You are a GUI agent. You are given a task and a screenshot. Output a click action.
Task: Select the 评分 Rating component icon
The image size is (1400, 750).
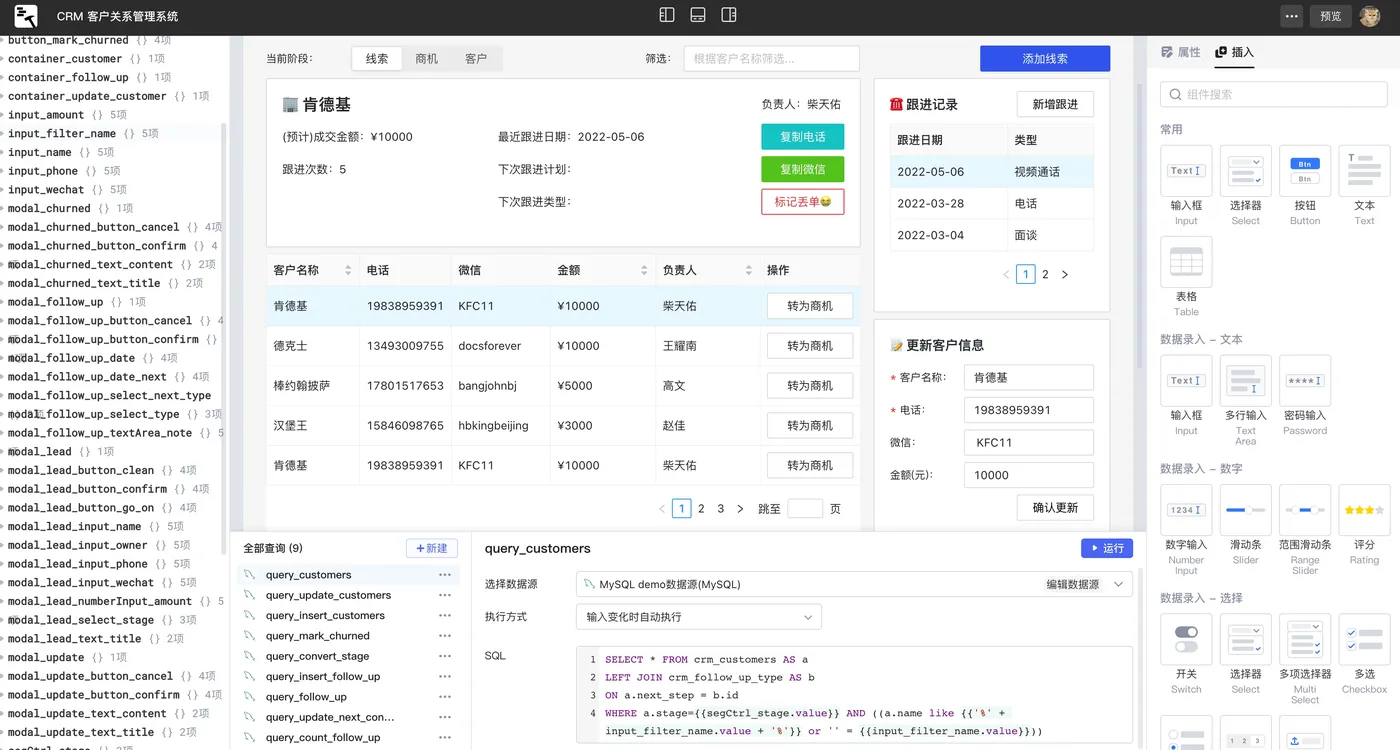pyautogui.click(x=1364, y=510)
